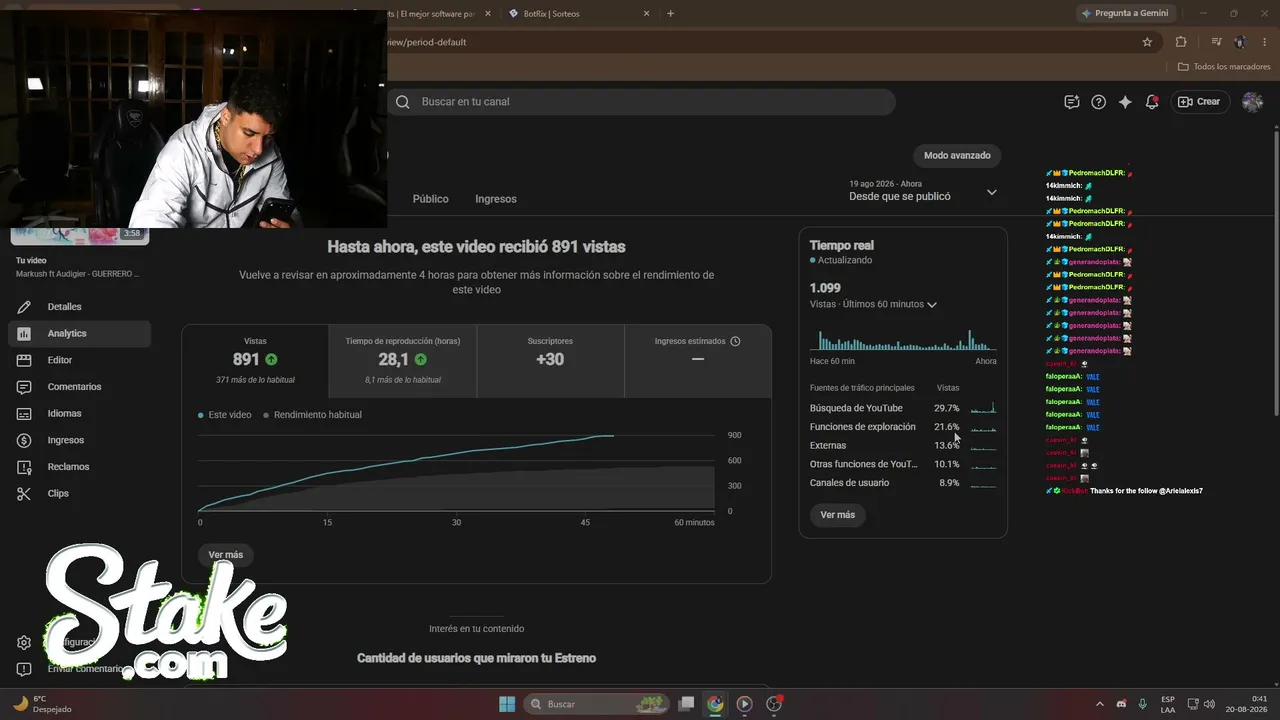Click the Comentarios speech bubble icon
Screen dimensions: 1280x720
pos(25,387)
